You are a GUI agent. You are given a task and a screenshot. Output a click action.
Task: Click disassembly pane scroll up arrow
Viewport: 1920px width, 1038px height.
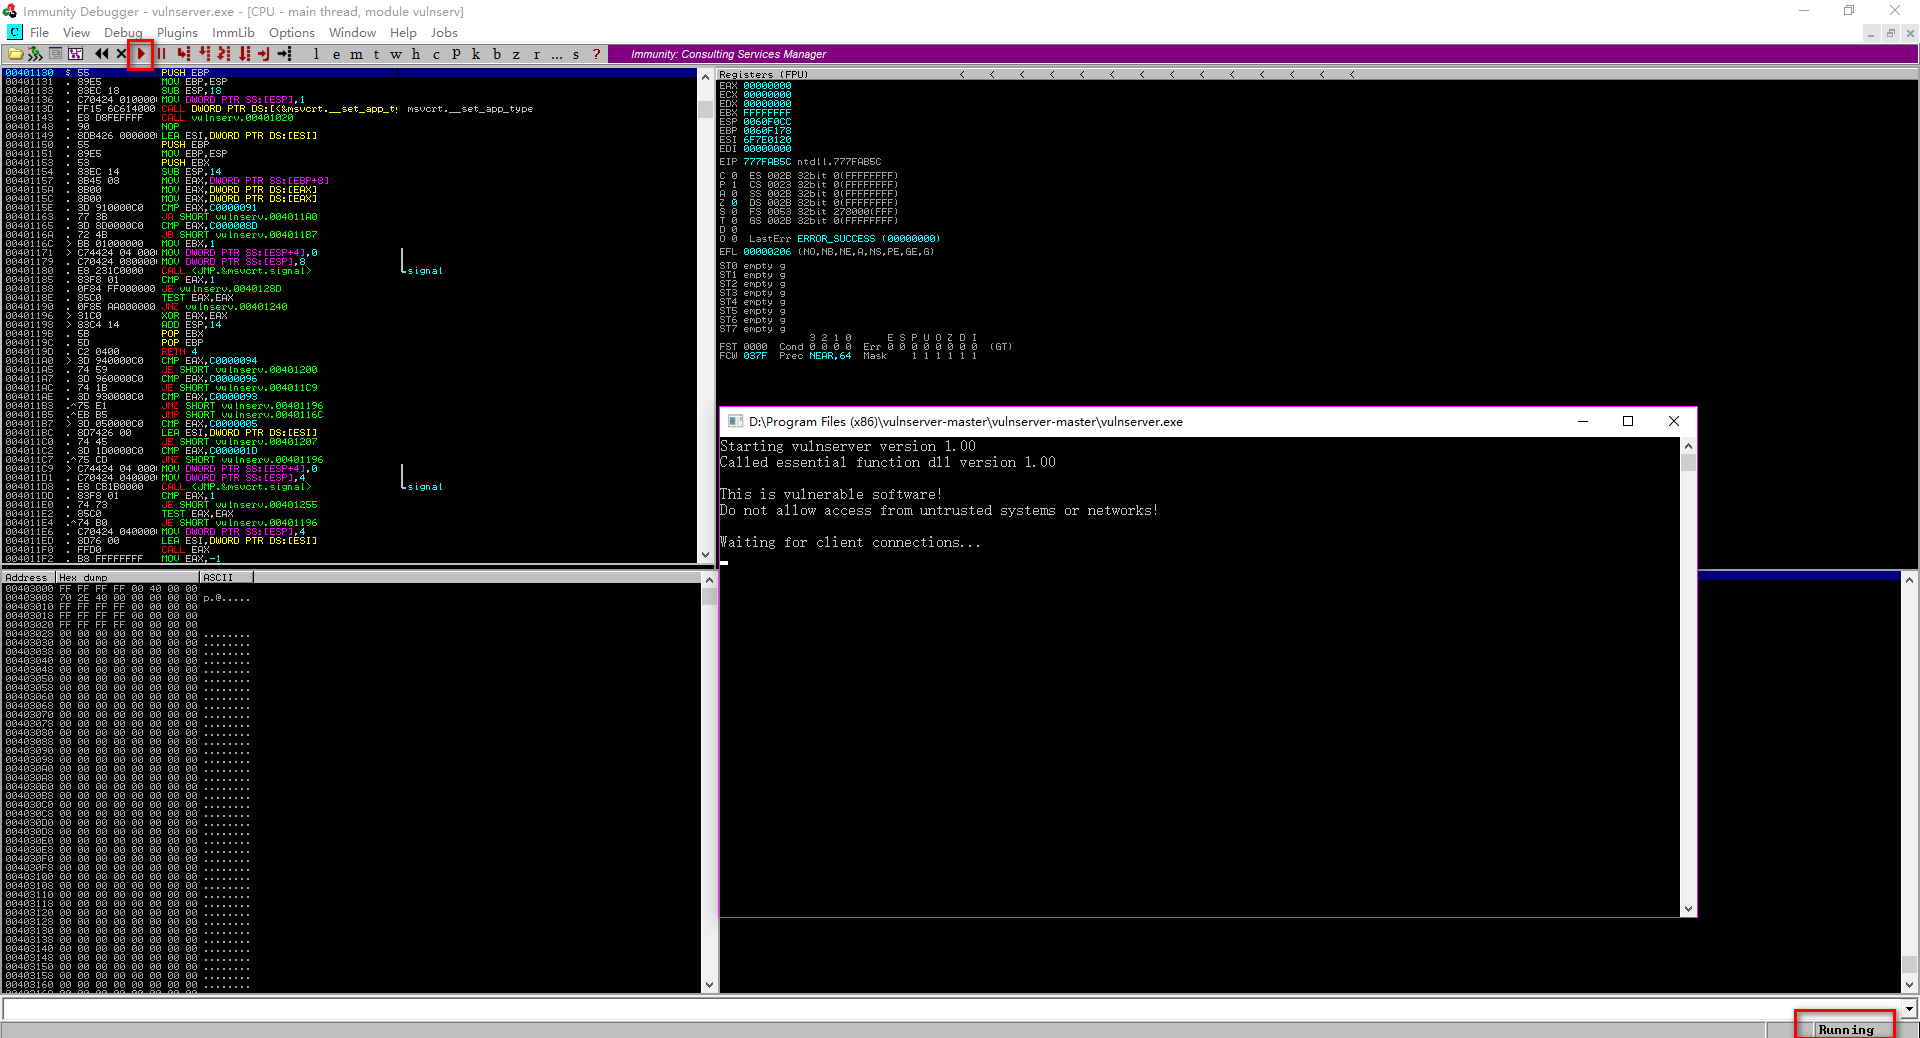point(706,77)
